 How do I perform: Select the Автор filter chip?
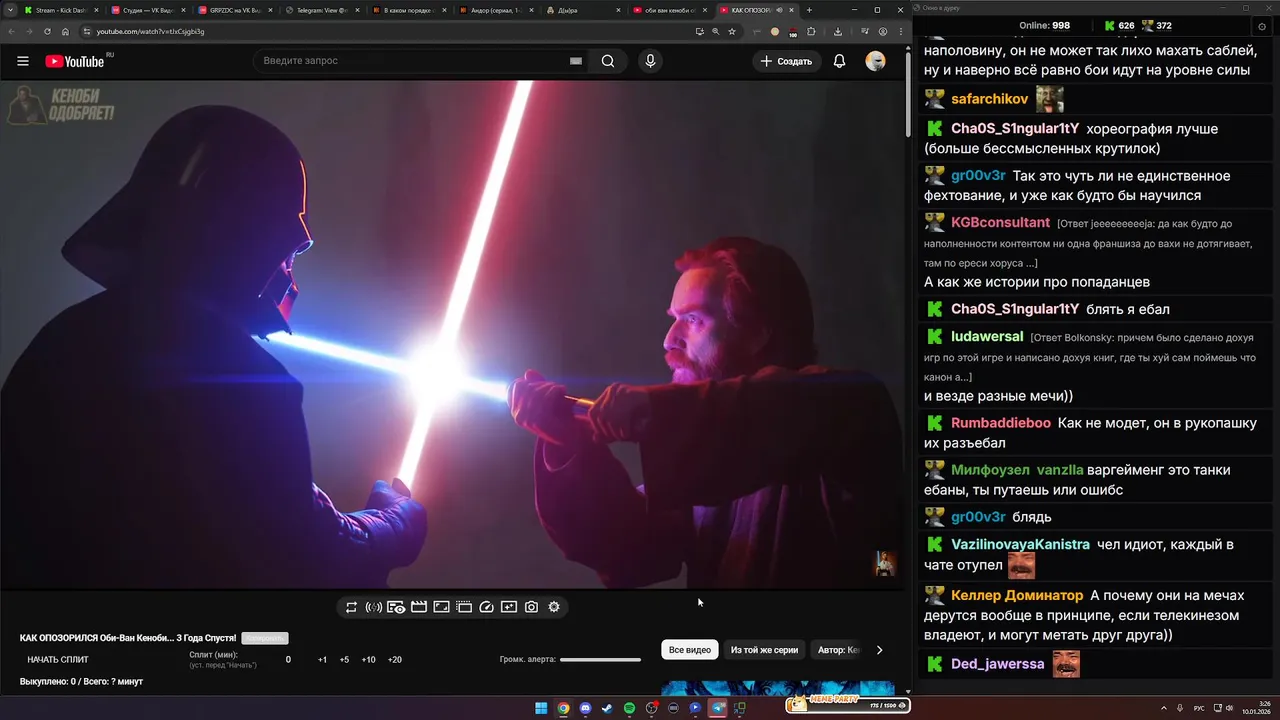(x=838, y=650)
